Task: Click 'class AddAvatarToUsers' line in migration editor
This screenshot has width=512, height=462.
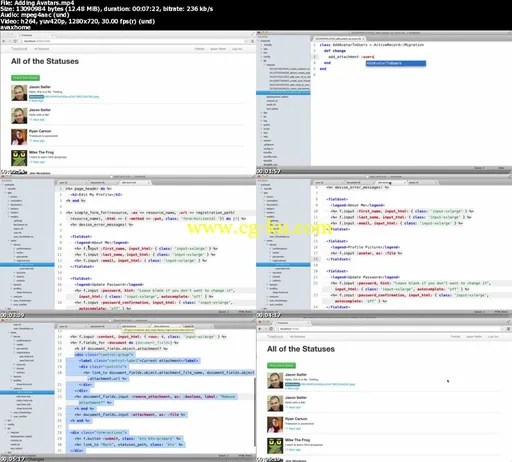Action: 372,45
